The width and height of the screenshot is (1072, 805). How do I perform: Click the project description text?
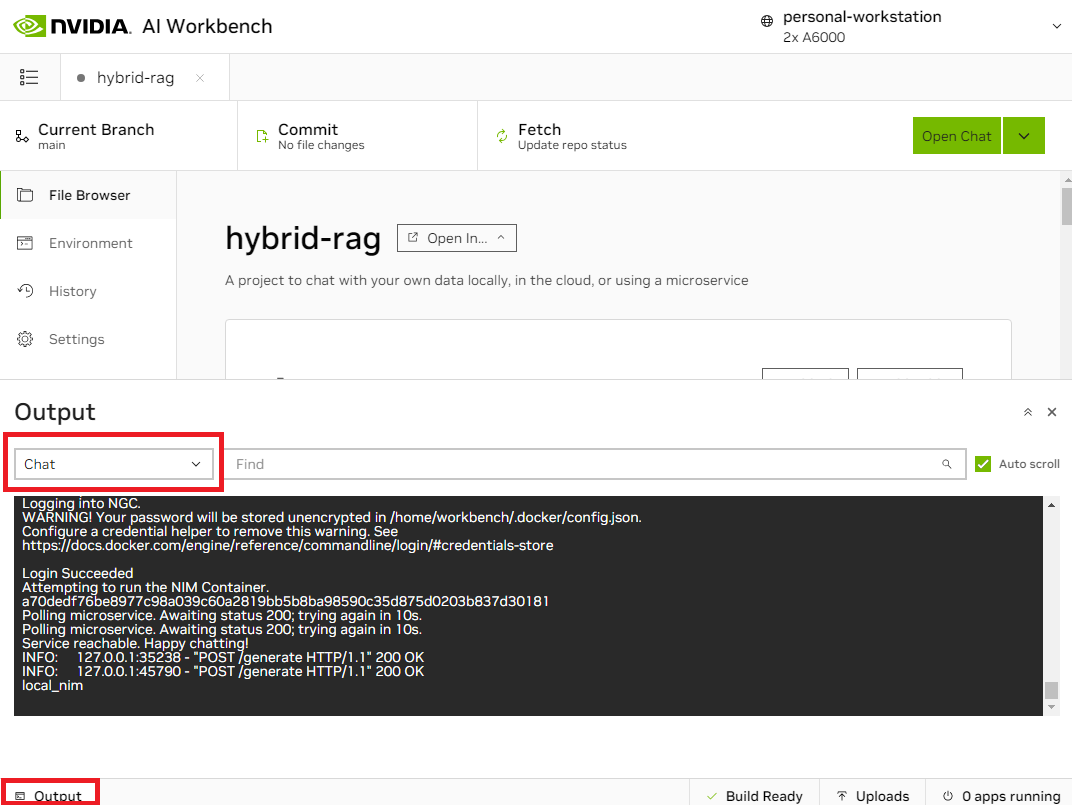point(487,280)
